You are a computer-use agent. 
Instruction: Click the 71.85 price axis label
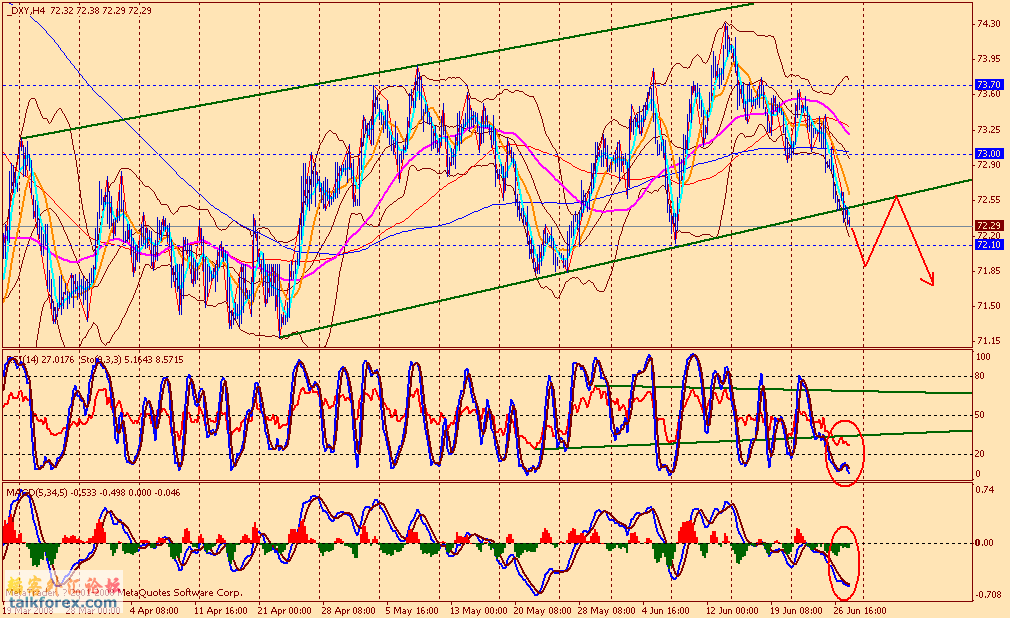(988, 271)
